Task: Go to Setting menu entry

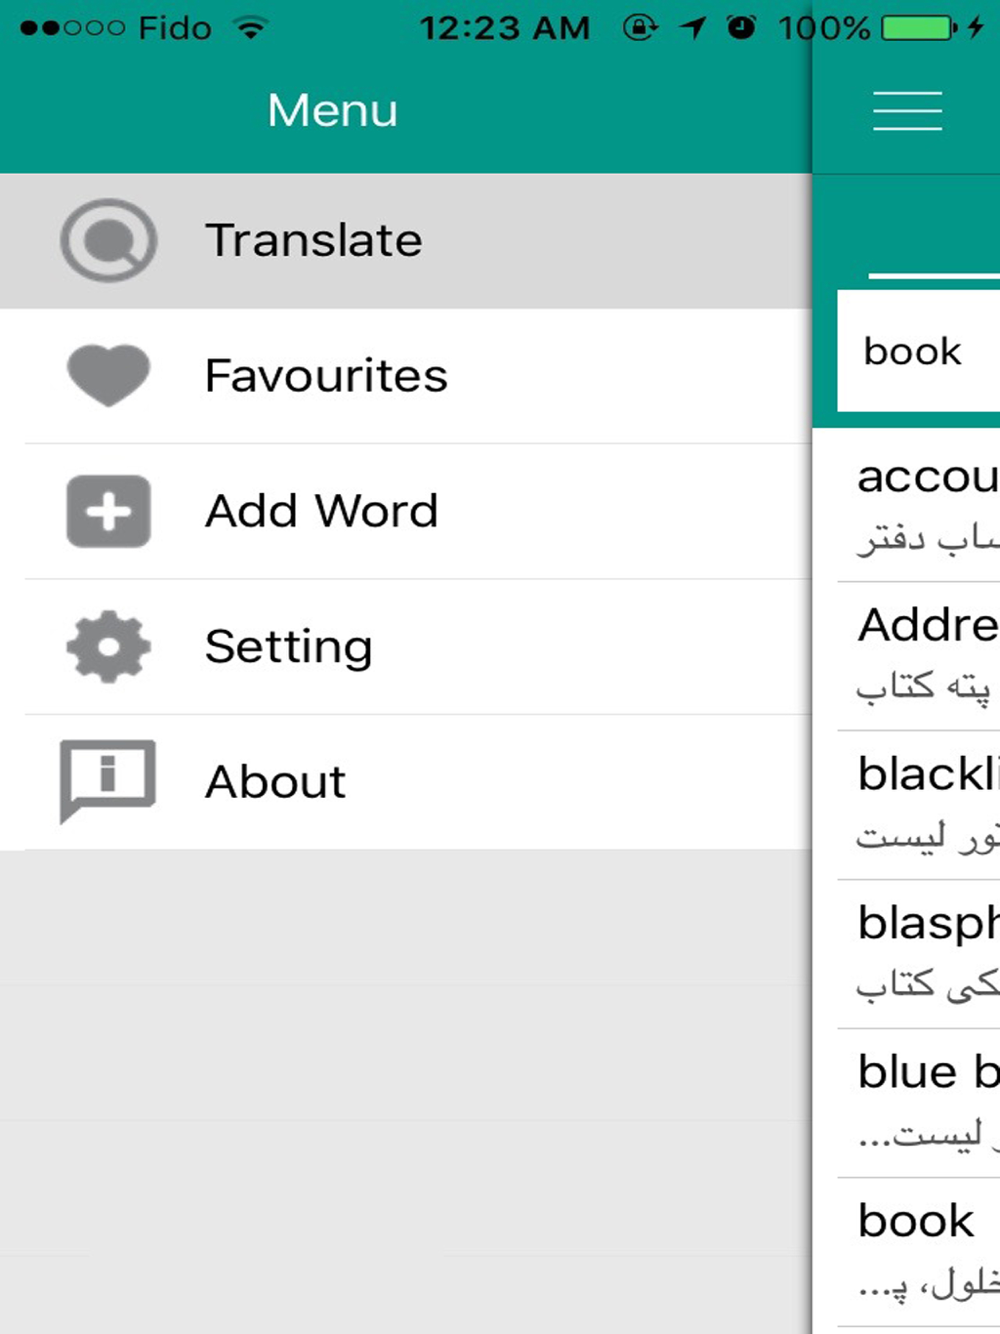Action: click(x=406, y=647)
